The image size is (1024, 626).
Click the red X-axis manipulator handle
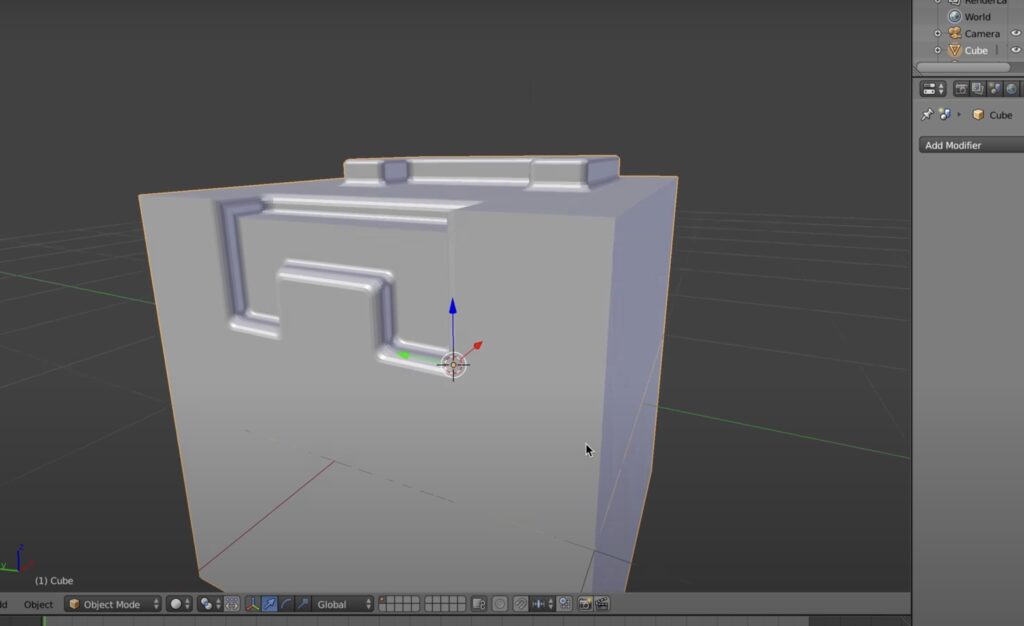(x=477, y=345)
